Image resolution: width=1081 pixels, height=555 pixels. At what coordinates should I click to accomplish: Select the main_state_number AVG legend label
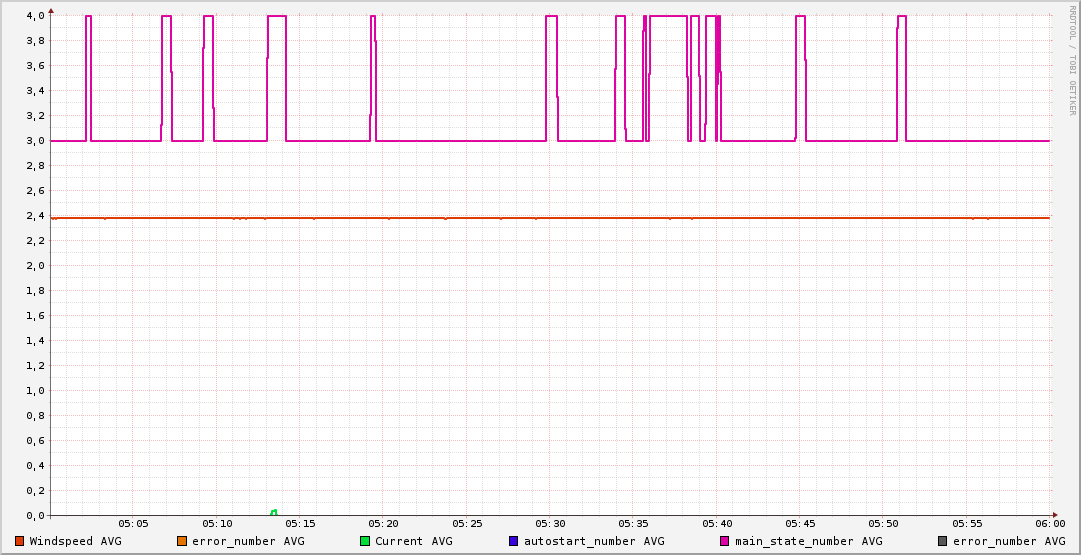pos(808,541)
